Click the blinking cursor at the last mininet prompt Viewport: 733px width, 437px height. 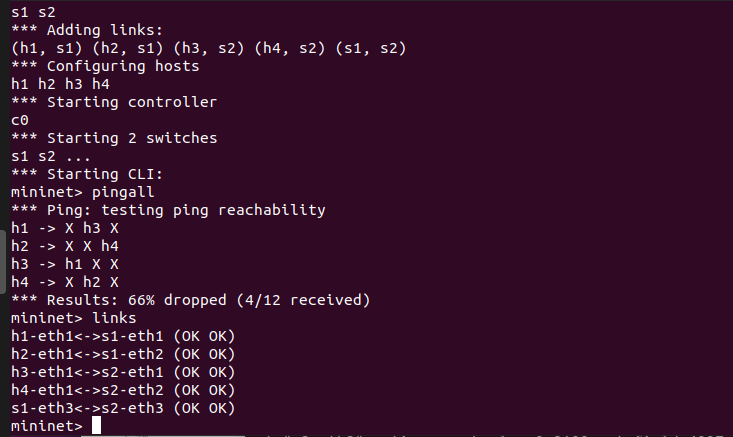click(96, 427)
